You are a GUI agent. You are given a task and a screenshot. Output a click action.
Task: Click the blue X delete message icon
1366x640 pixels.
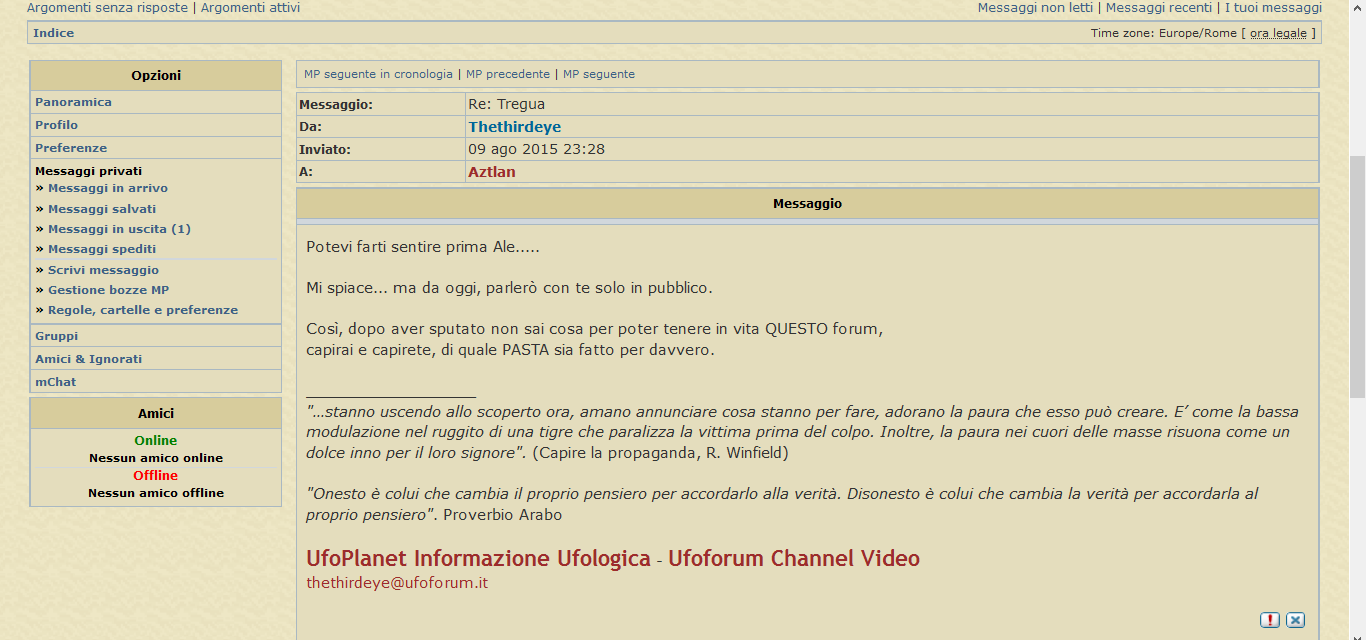pos(1295,620)
